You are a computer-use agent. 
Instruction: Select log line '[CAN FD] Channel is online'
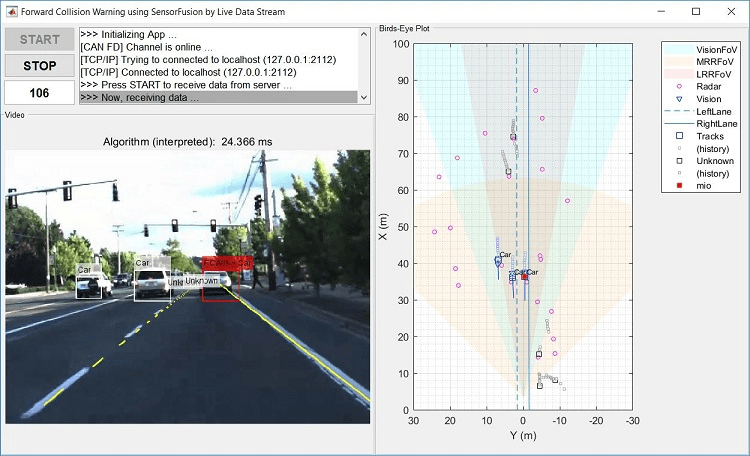tap(219, 47)
